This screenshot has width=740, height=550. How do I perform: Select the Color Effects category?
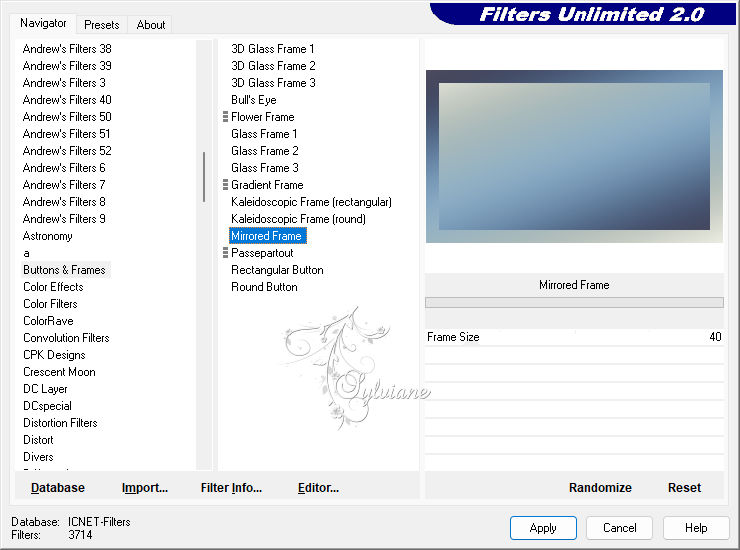point(53,287)
